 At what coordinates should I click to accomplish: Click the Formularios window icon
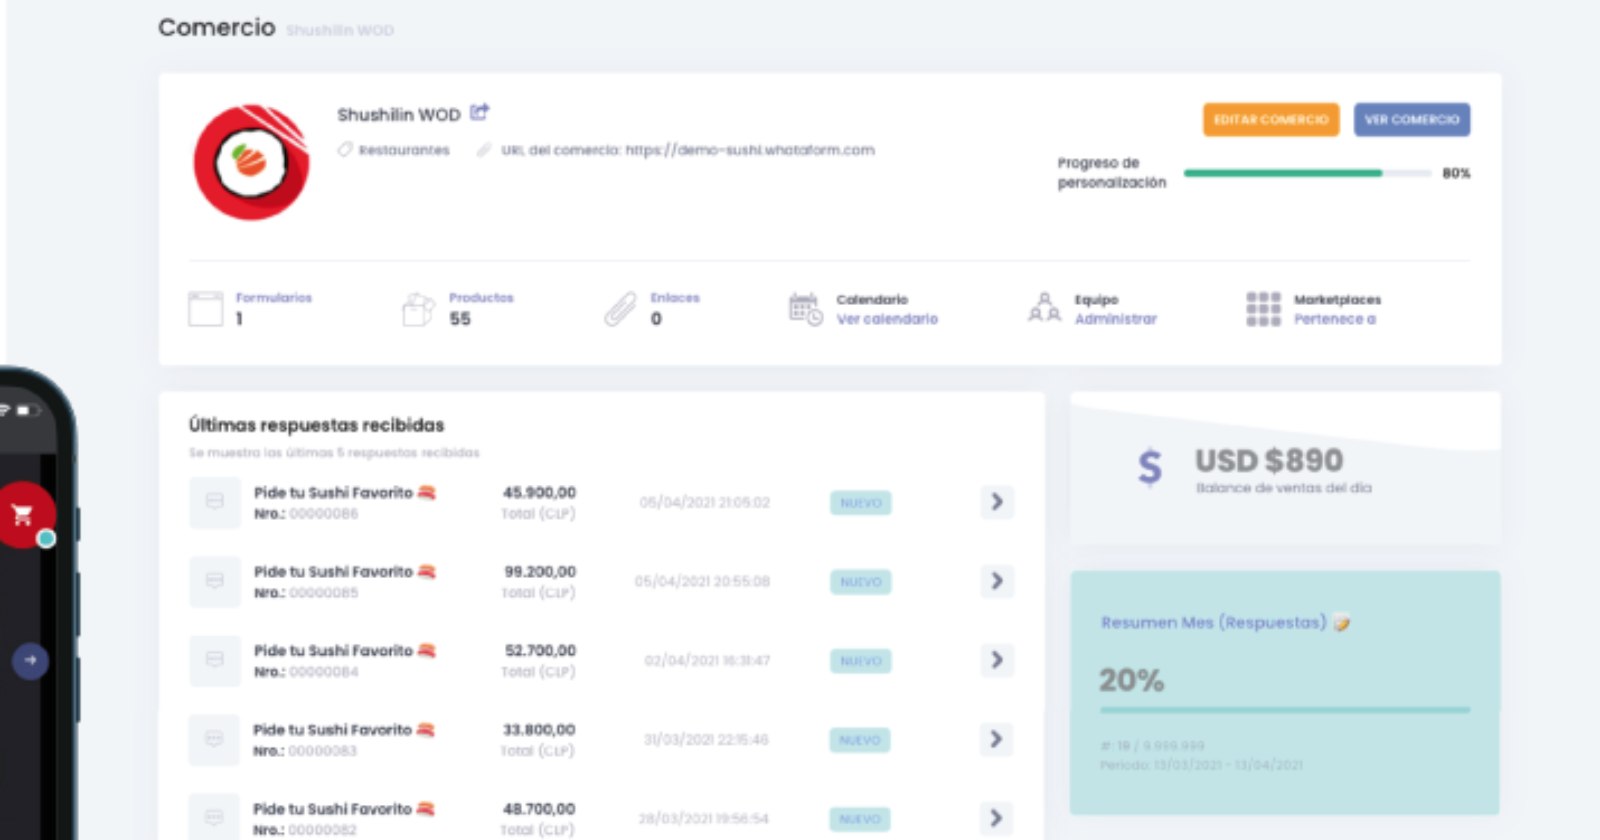[206, 309]
